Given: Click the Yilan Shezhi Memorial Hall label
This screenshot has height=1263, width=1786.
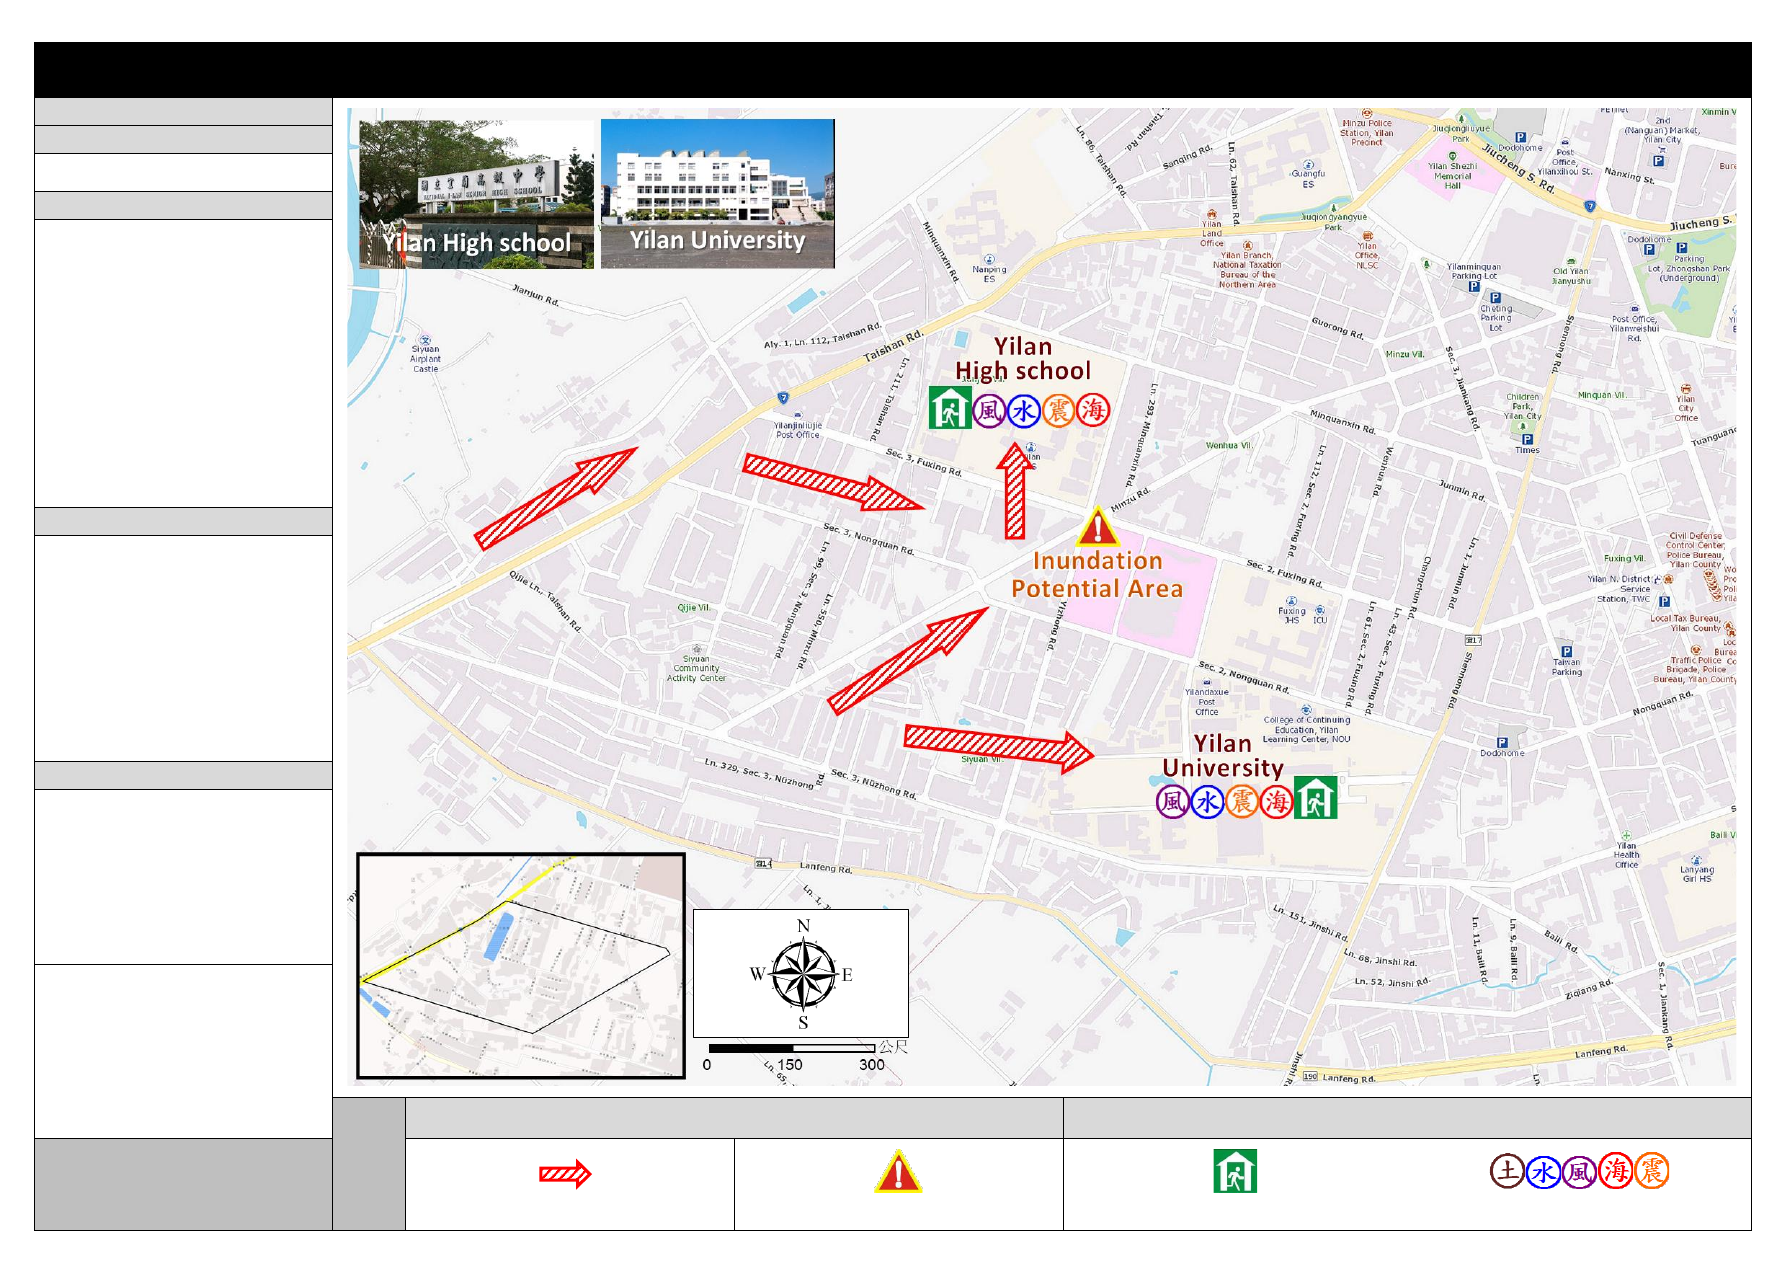Looking at the screenshot, I should (1452, 176).
